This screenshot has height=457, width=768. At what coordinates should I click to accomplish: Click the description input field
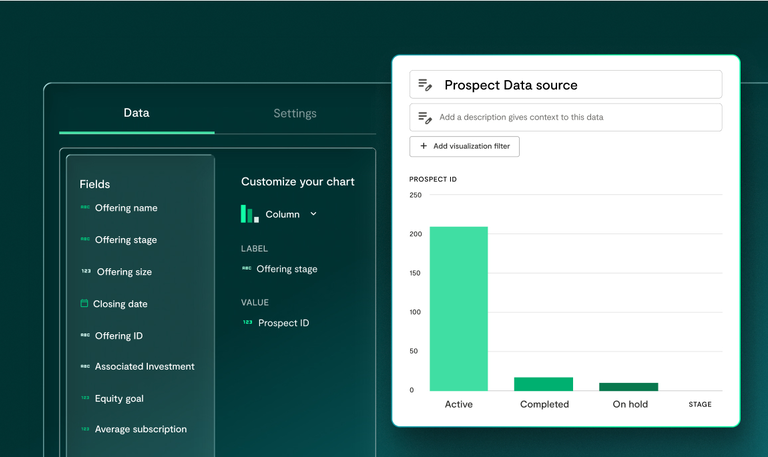(575, 118)
